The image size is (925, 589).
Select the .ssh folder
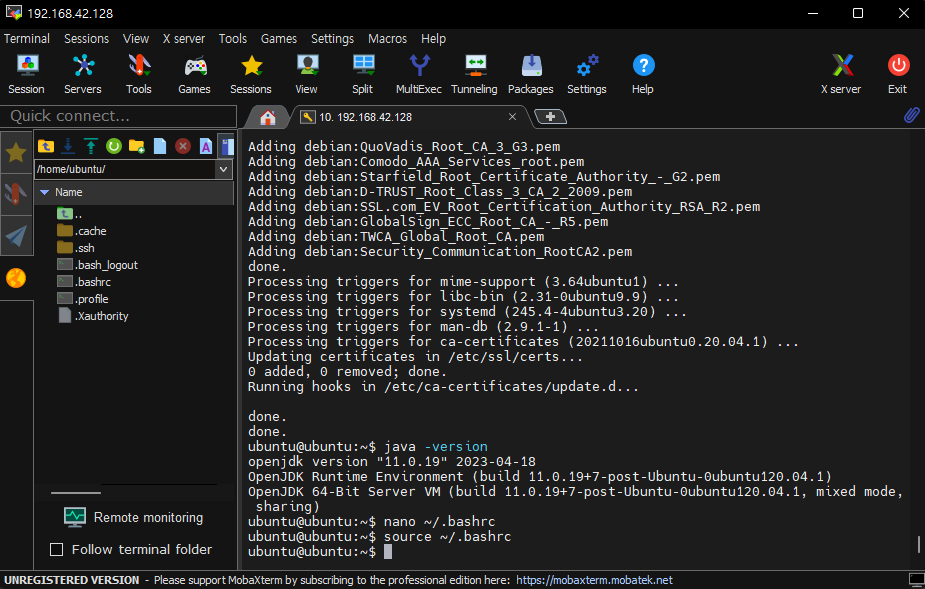pyautogui.click(x=76, y=248)
